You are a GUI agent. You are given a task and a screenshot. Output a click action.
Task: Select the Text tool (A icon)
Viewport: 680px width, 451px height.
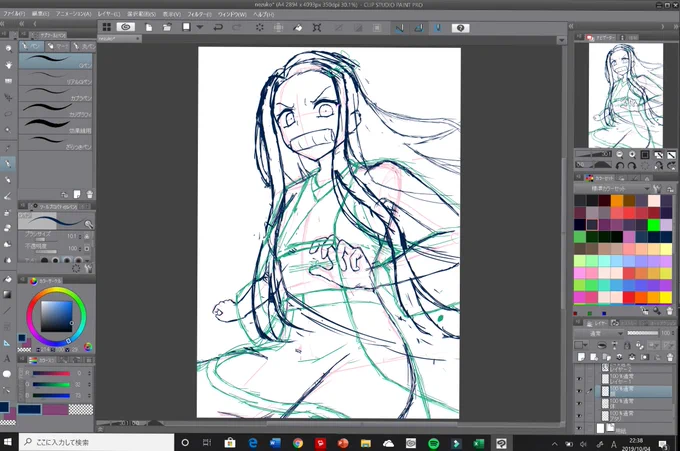(7, 359)
